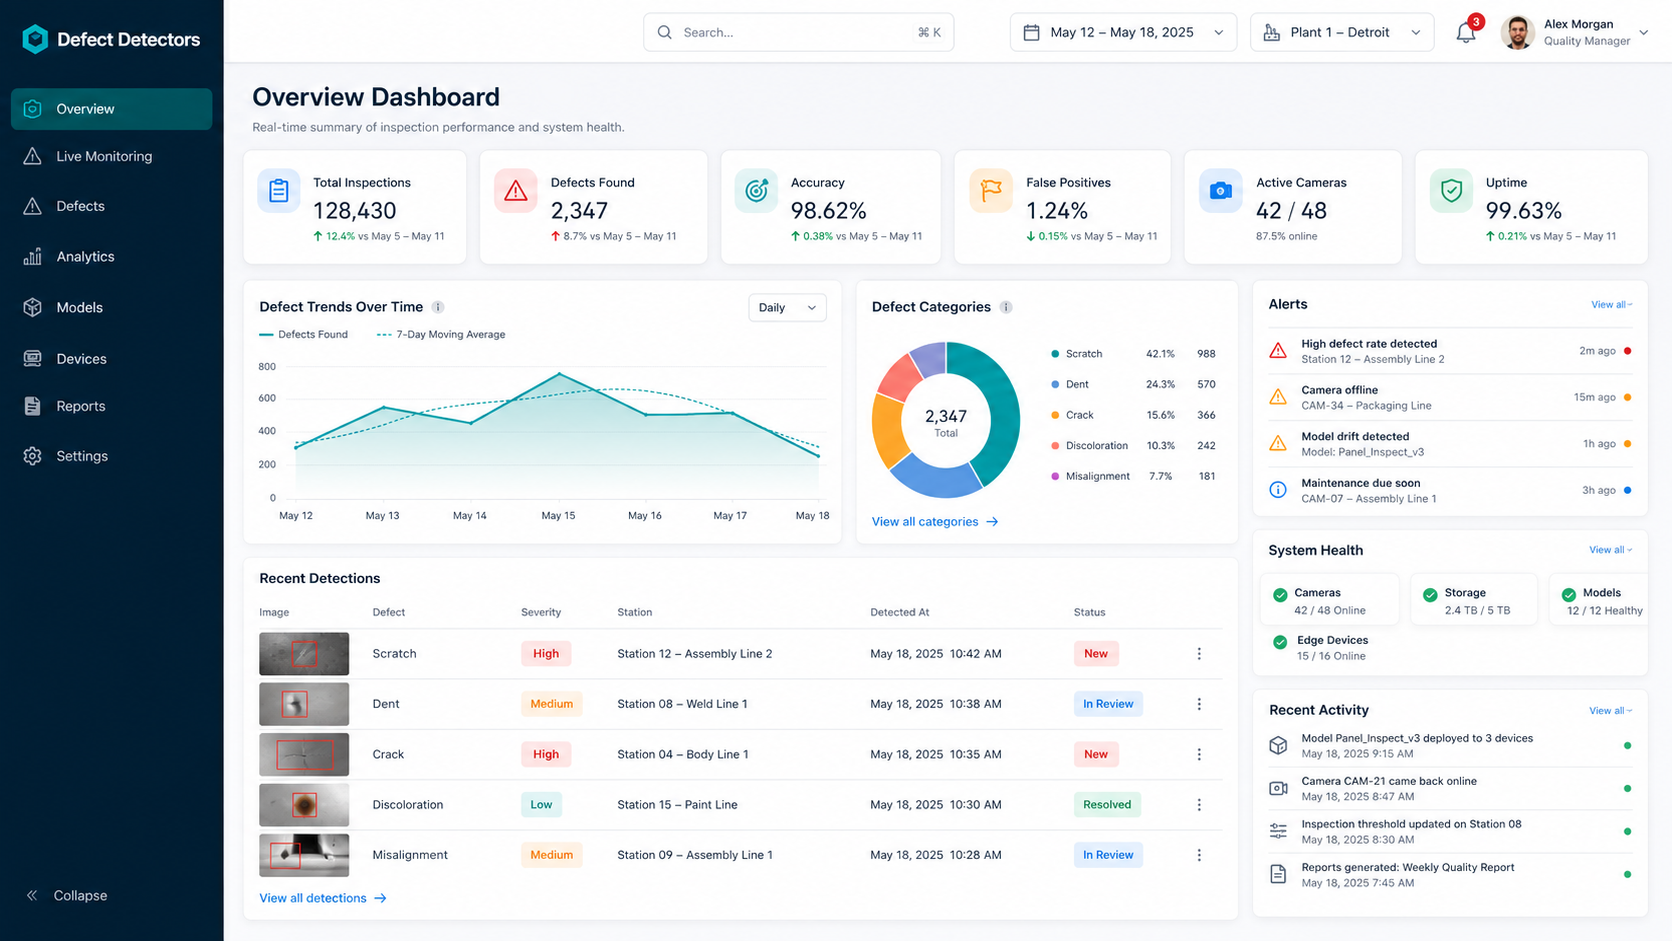Screen dimensions: 1672x941
Task: Click 'Station 12 – Assembly Line 2' table cell
Action: coord(695,654)
